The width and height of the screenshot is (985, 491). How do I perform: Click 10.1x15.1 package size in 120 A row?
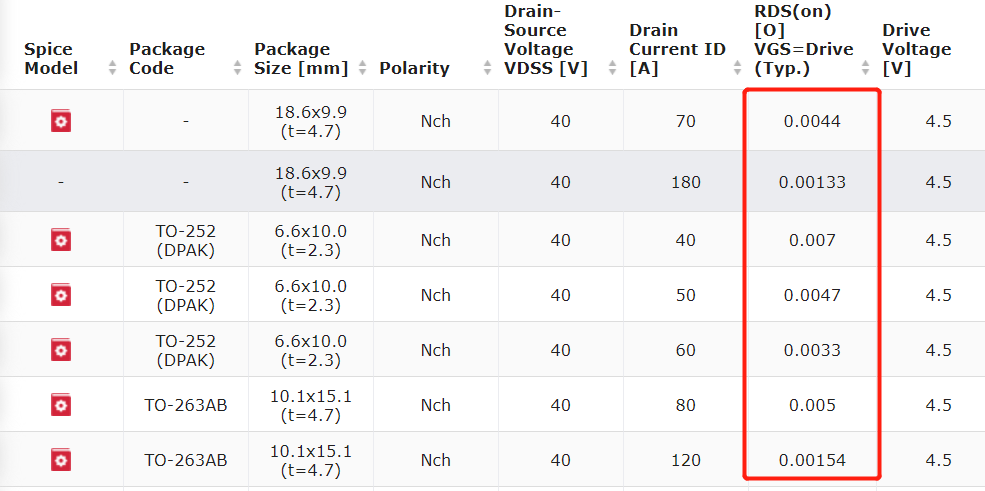311,460
